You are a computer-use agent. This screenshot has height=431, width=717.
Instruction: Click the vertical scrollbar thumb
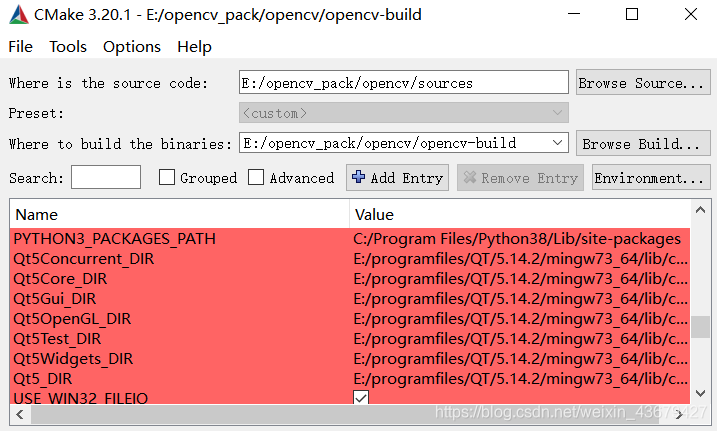click(700, 327)
